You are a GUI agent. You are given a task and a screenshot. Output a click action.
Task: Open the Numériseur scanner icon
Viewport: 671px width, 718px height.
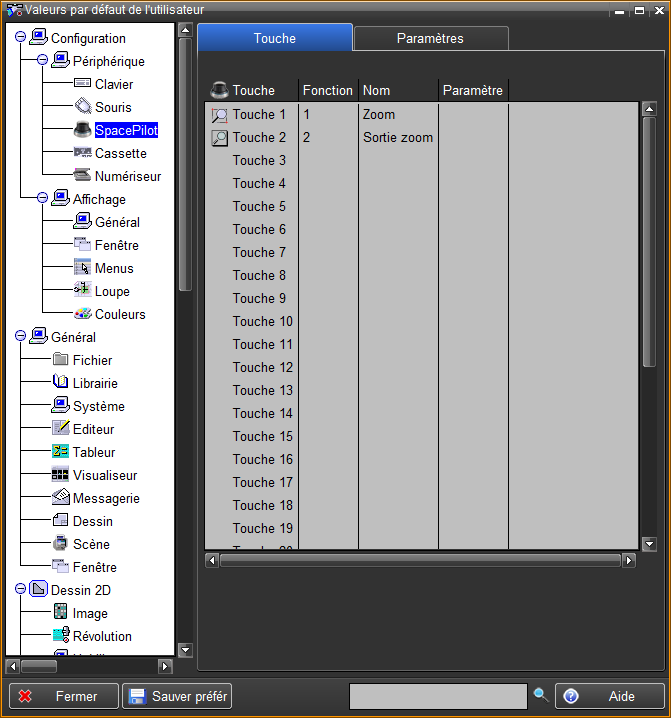click(82, 176)
